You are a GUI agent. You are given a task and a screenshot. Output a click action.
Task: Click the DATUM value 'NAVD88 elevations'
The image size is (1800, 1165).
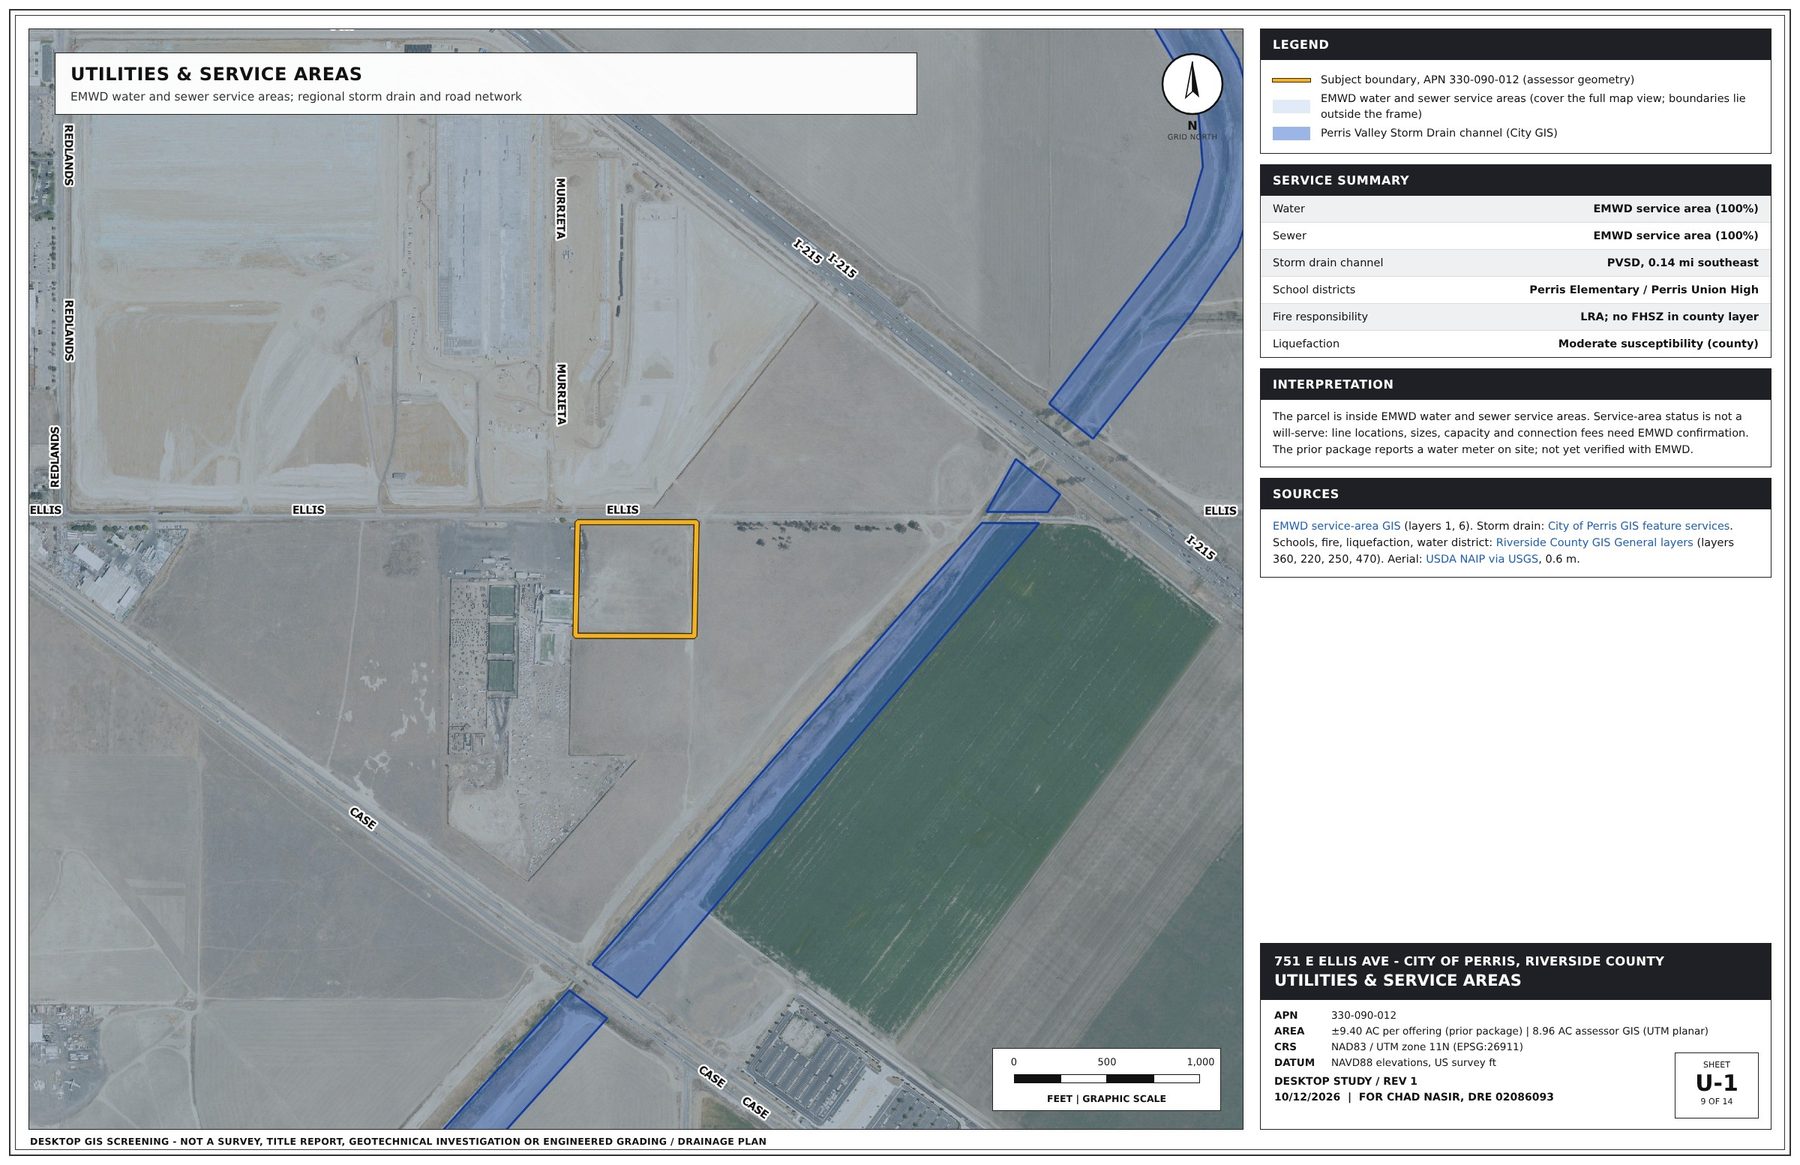click(x=1413, y=1063)
